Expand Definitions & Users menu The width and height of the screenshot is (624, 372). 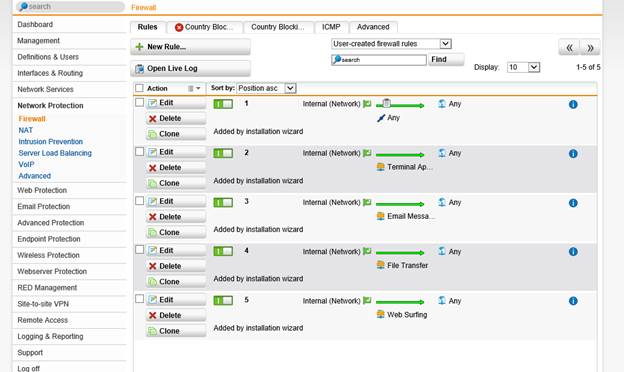point(48,57)
